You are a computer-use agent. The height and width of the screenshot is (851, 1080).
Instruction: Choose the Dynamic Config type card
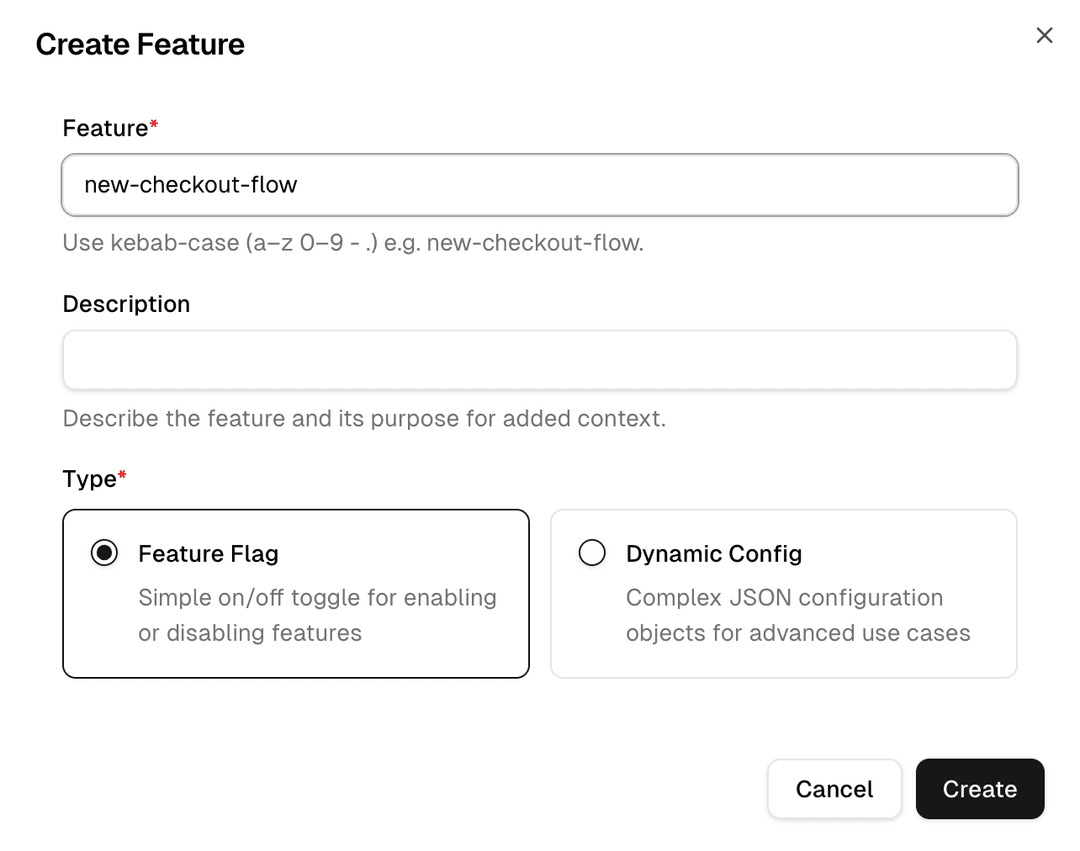pos(783,593)
